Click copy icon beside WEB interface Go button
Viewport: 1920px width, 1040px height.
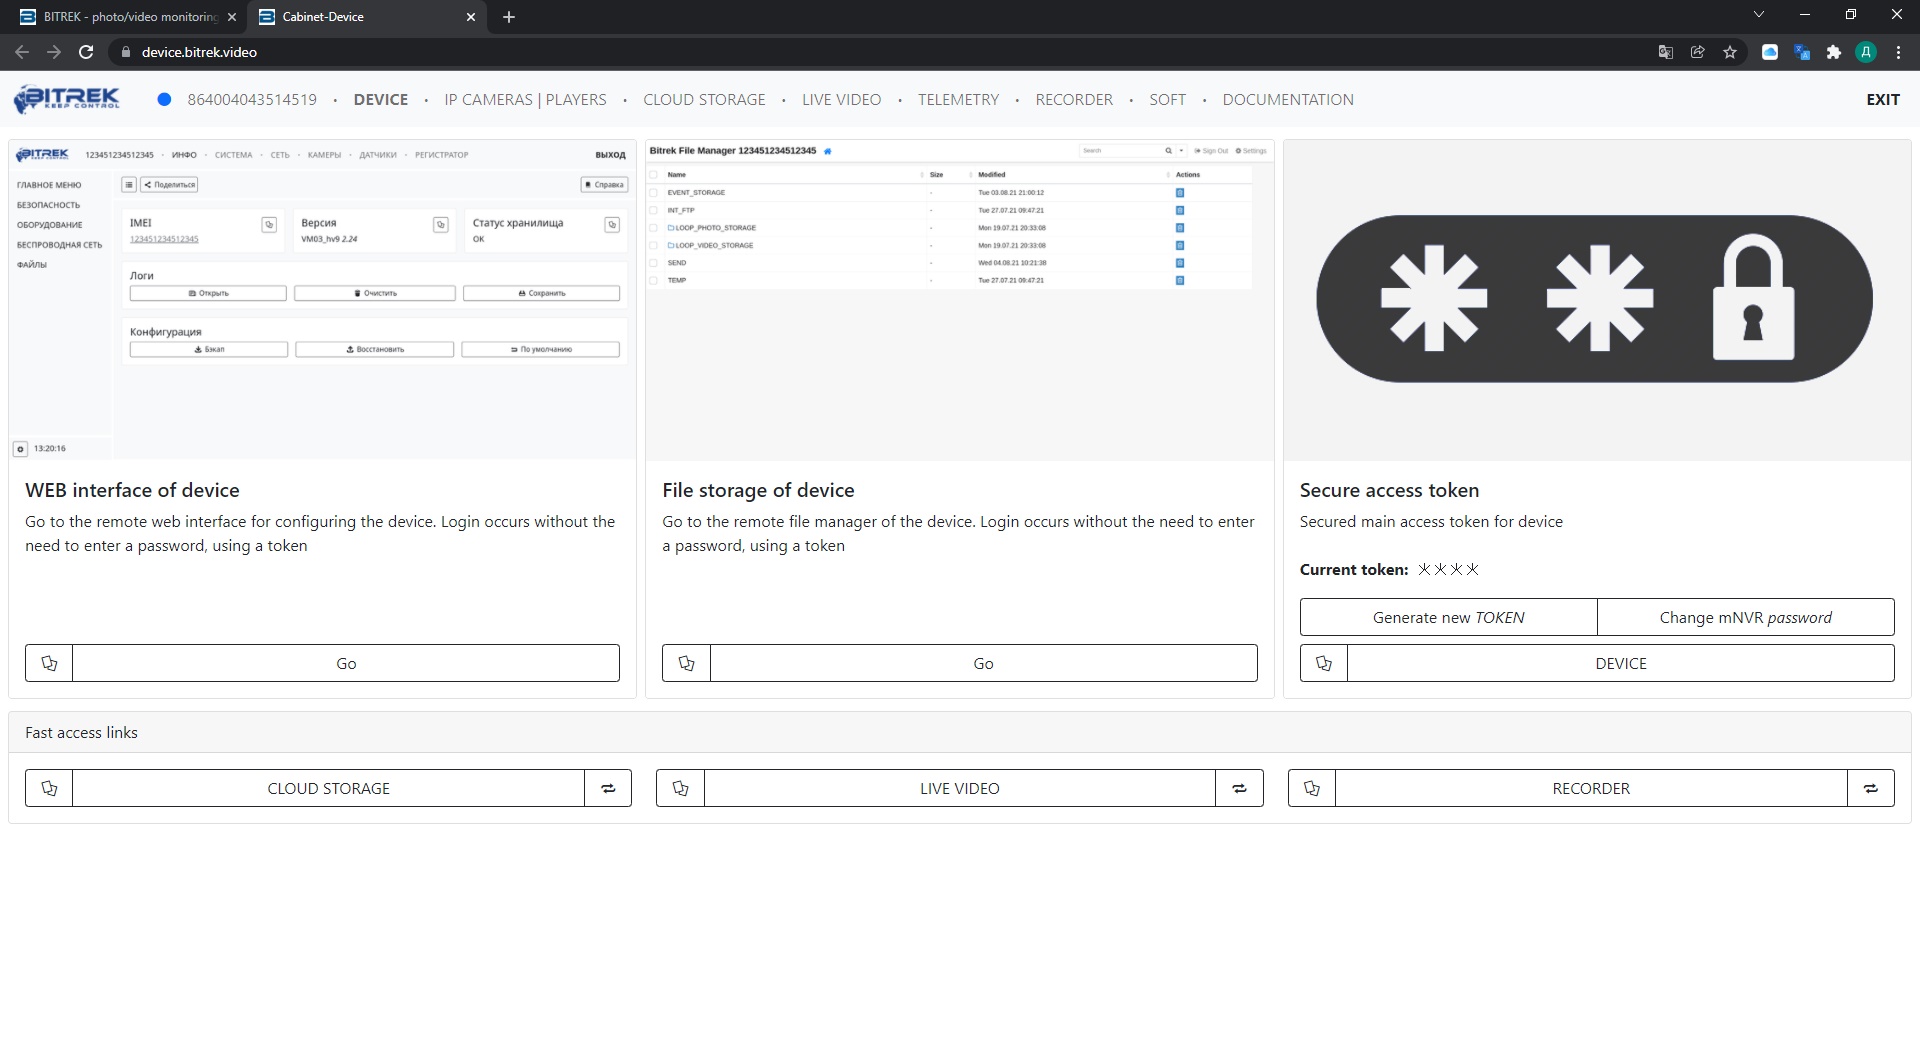[x=49, y=663]
